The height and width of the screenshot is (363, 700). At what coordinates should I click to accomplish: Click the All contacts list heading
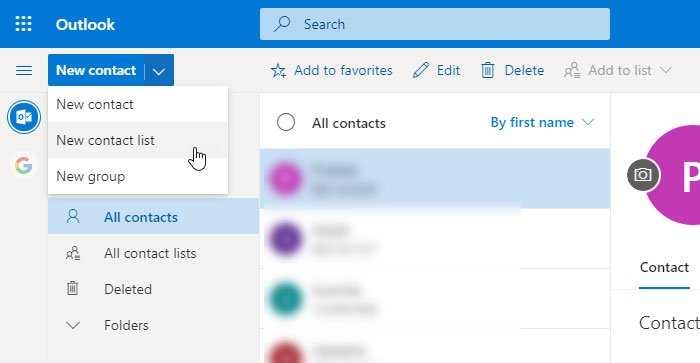(x=349, y=123)
